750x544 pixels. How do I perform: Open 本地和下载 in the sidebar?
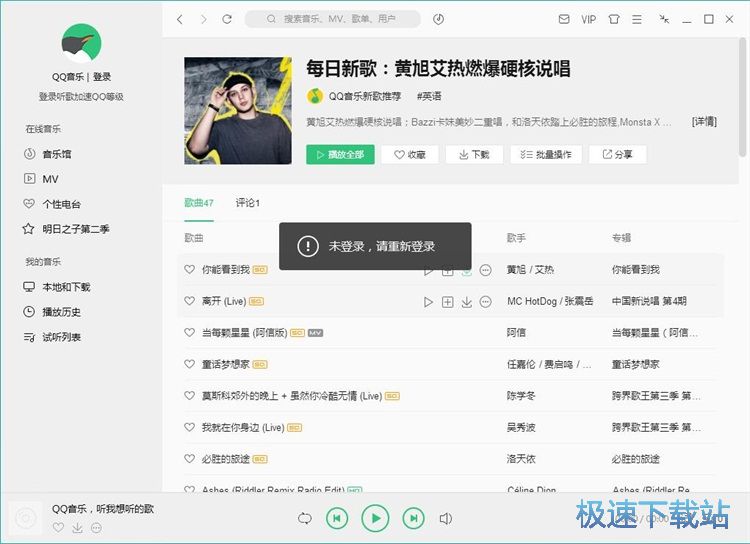click(57, 287)
